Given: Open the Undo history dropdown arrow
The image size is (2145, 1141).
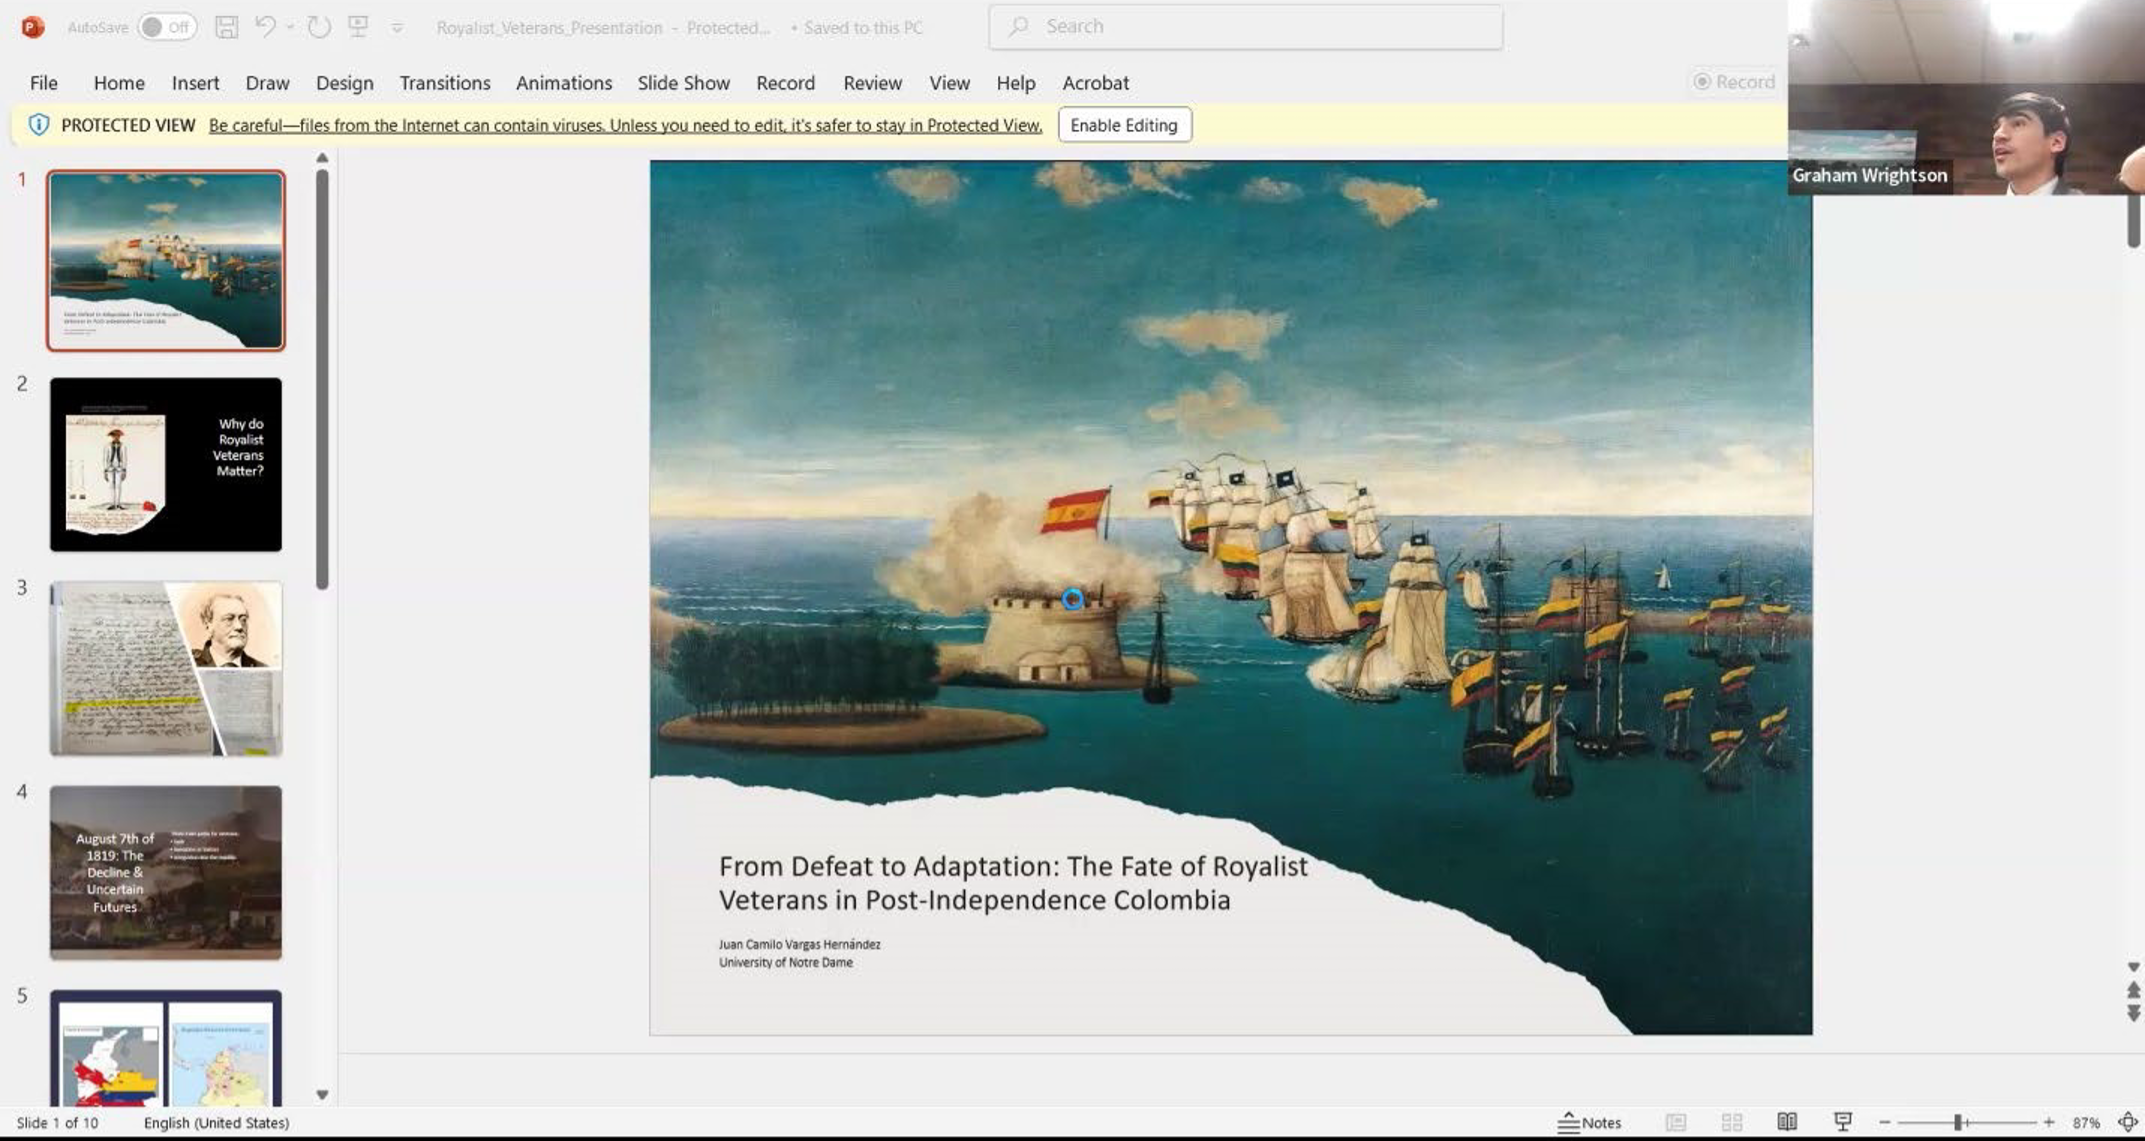Looking at the screenshot, I should (x=290, y=28).
